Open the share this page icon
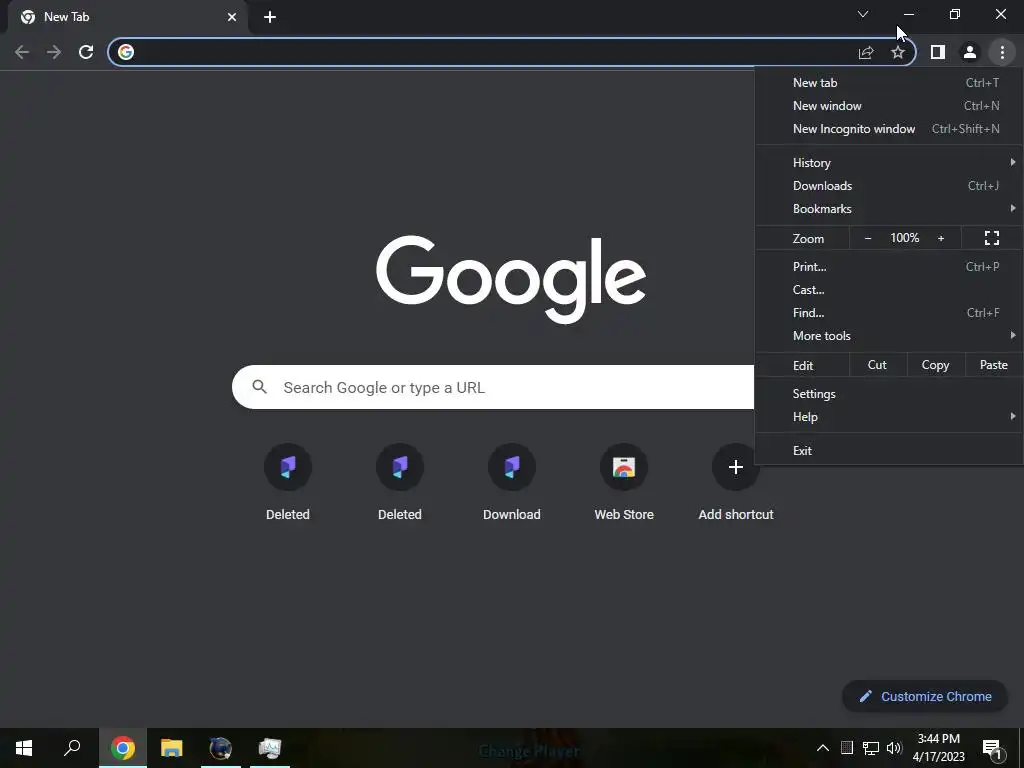The image size is (1024, 768). click(866, 52)
